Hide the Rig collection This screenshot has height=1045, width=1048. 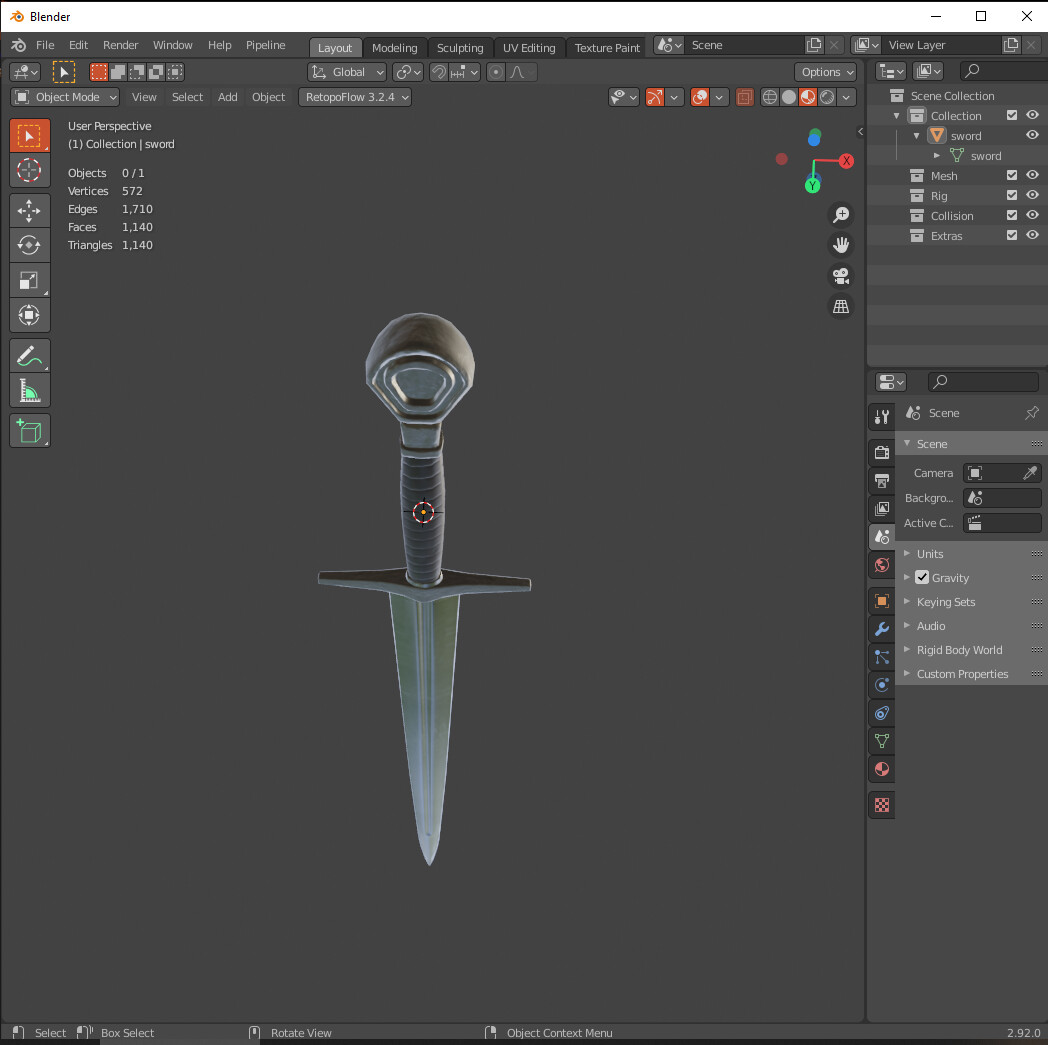tap(1032, 195)
